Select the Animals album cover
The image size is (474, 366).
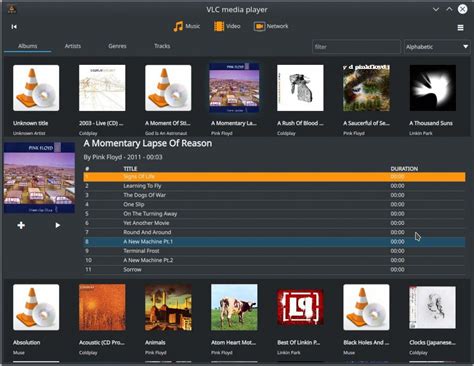pyautogui.click(x=168, y=307)
